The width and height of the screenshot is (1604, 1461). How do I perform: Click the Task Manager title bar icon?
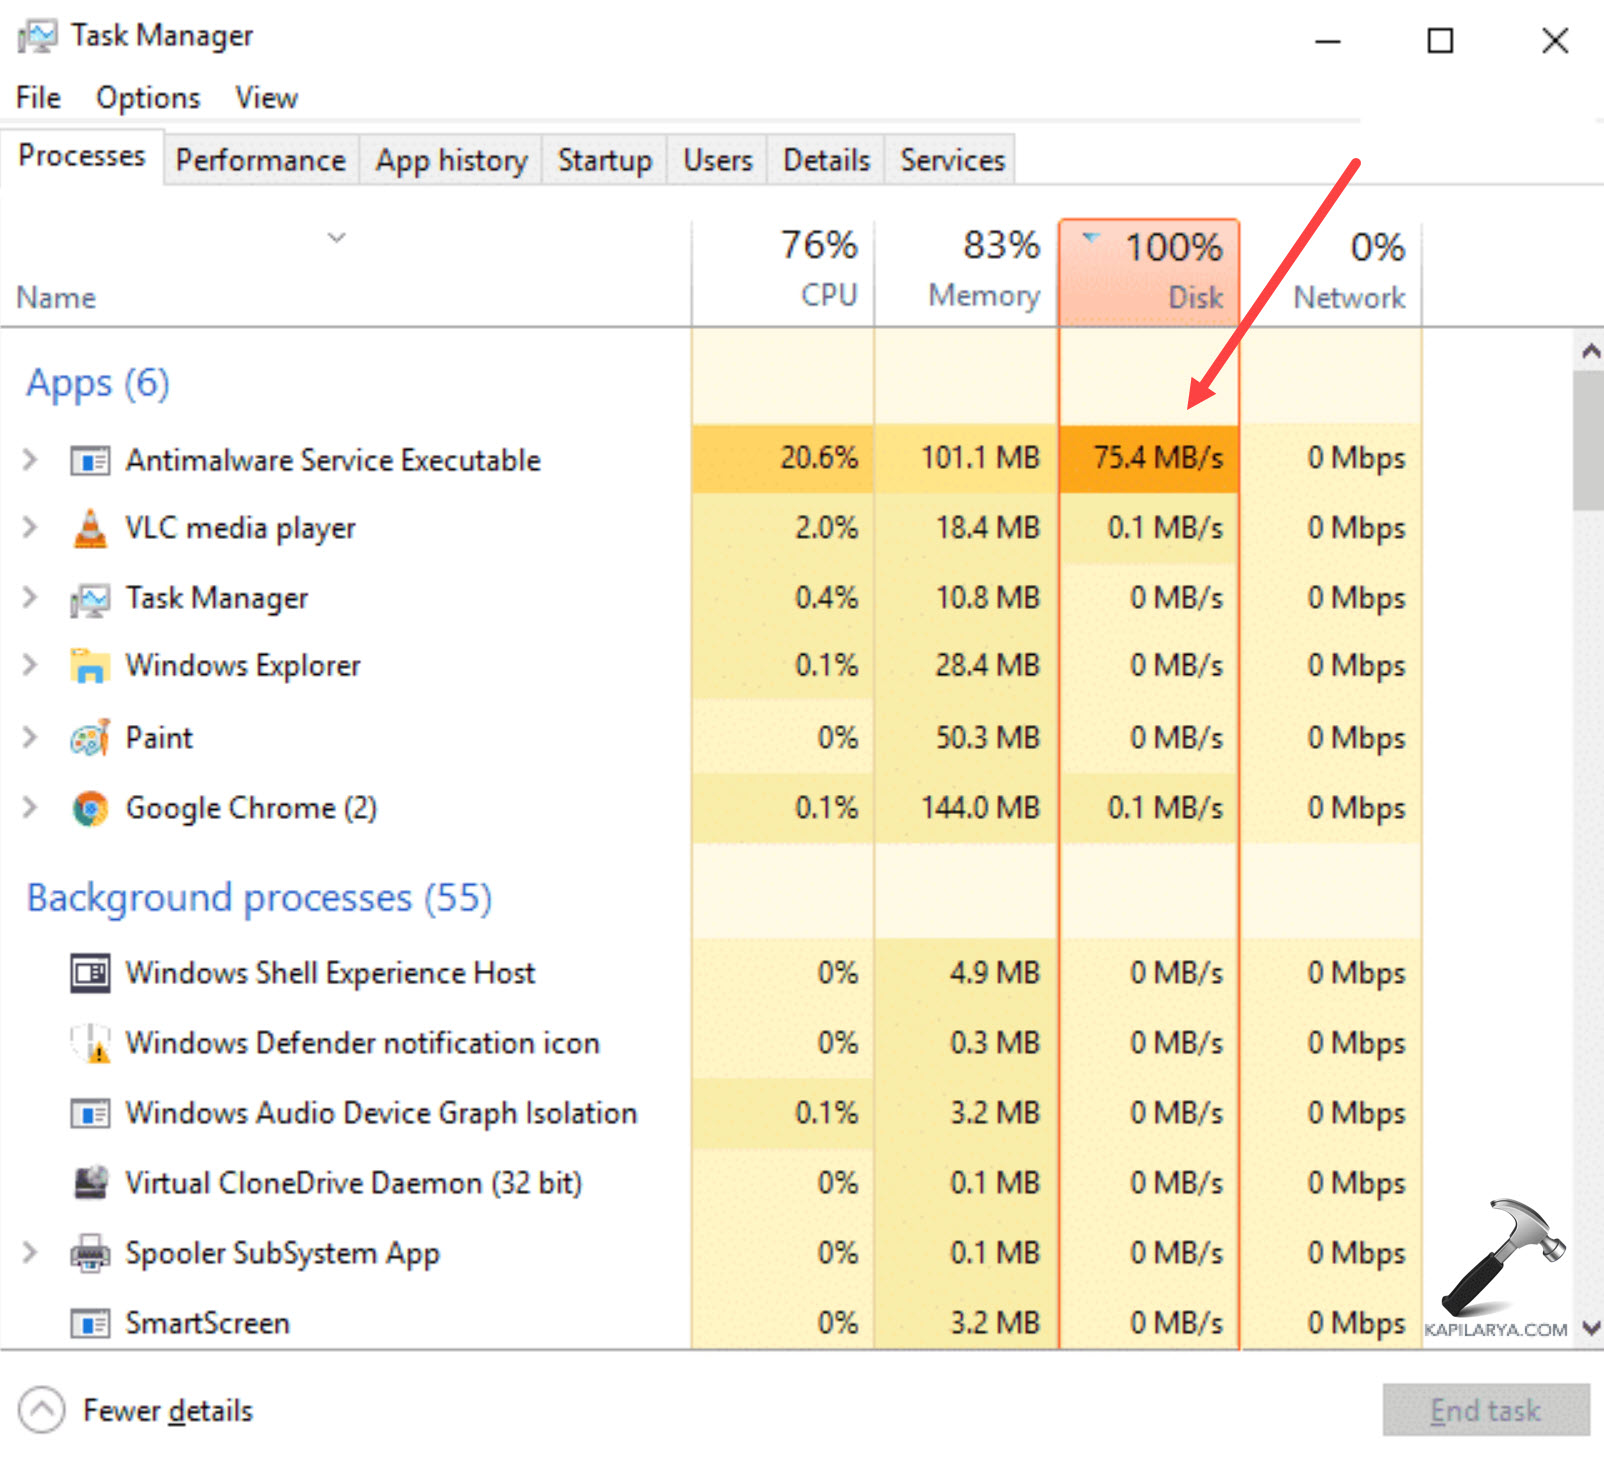(x=37, y=37)
